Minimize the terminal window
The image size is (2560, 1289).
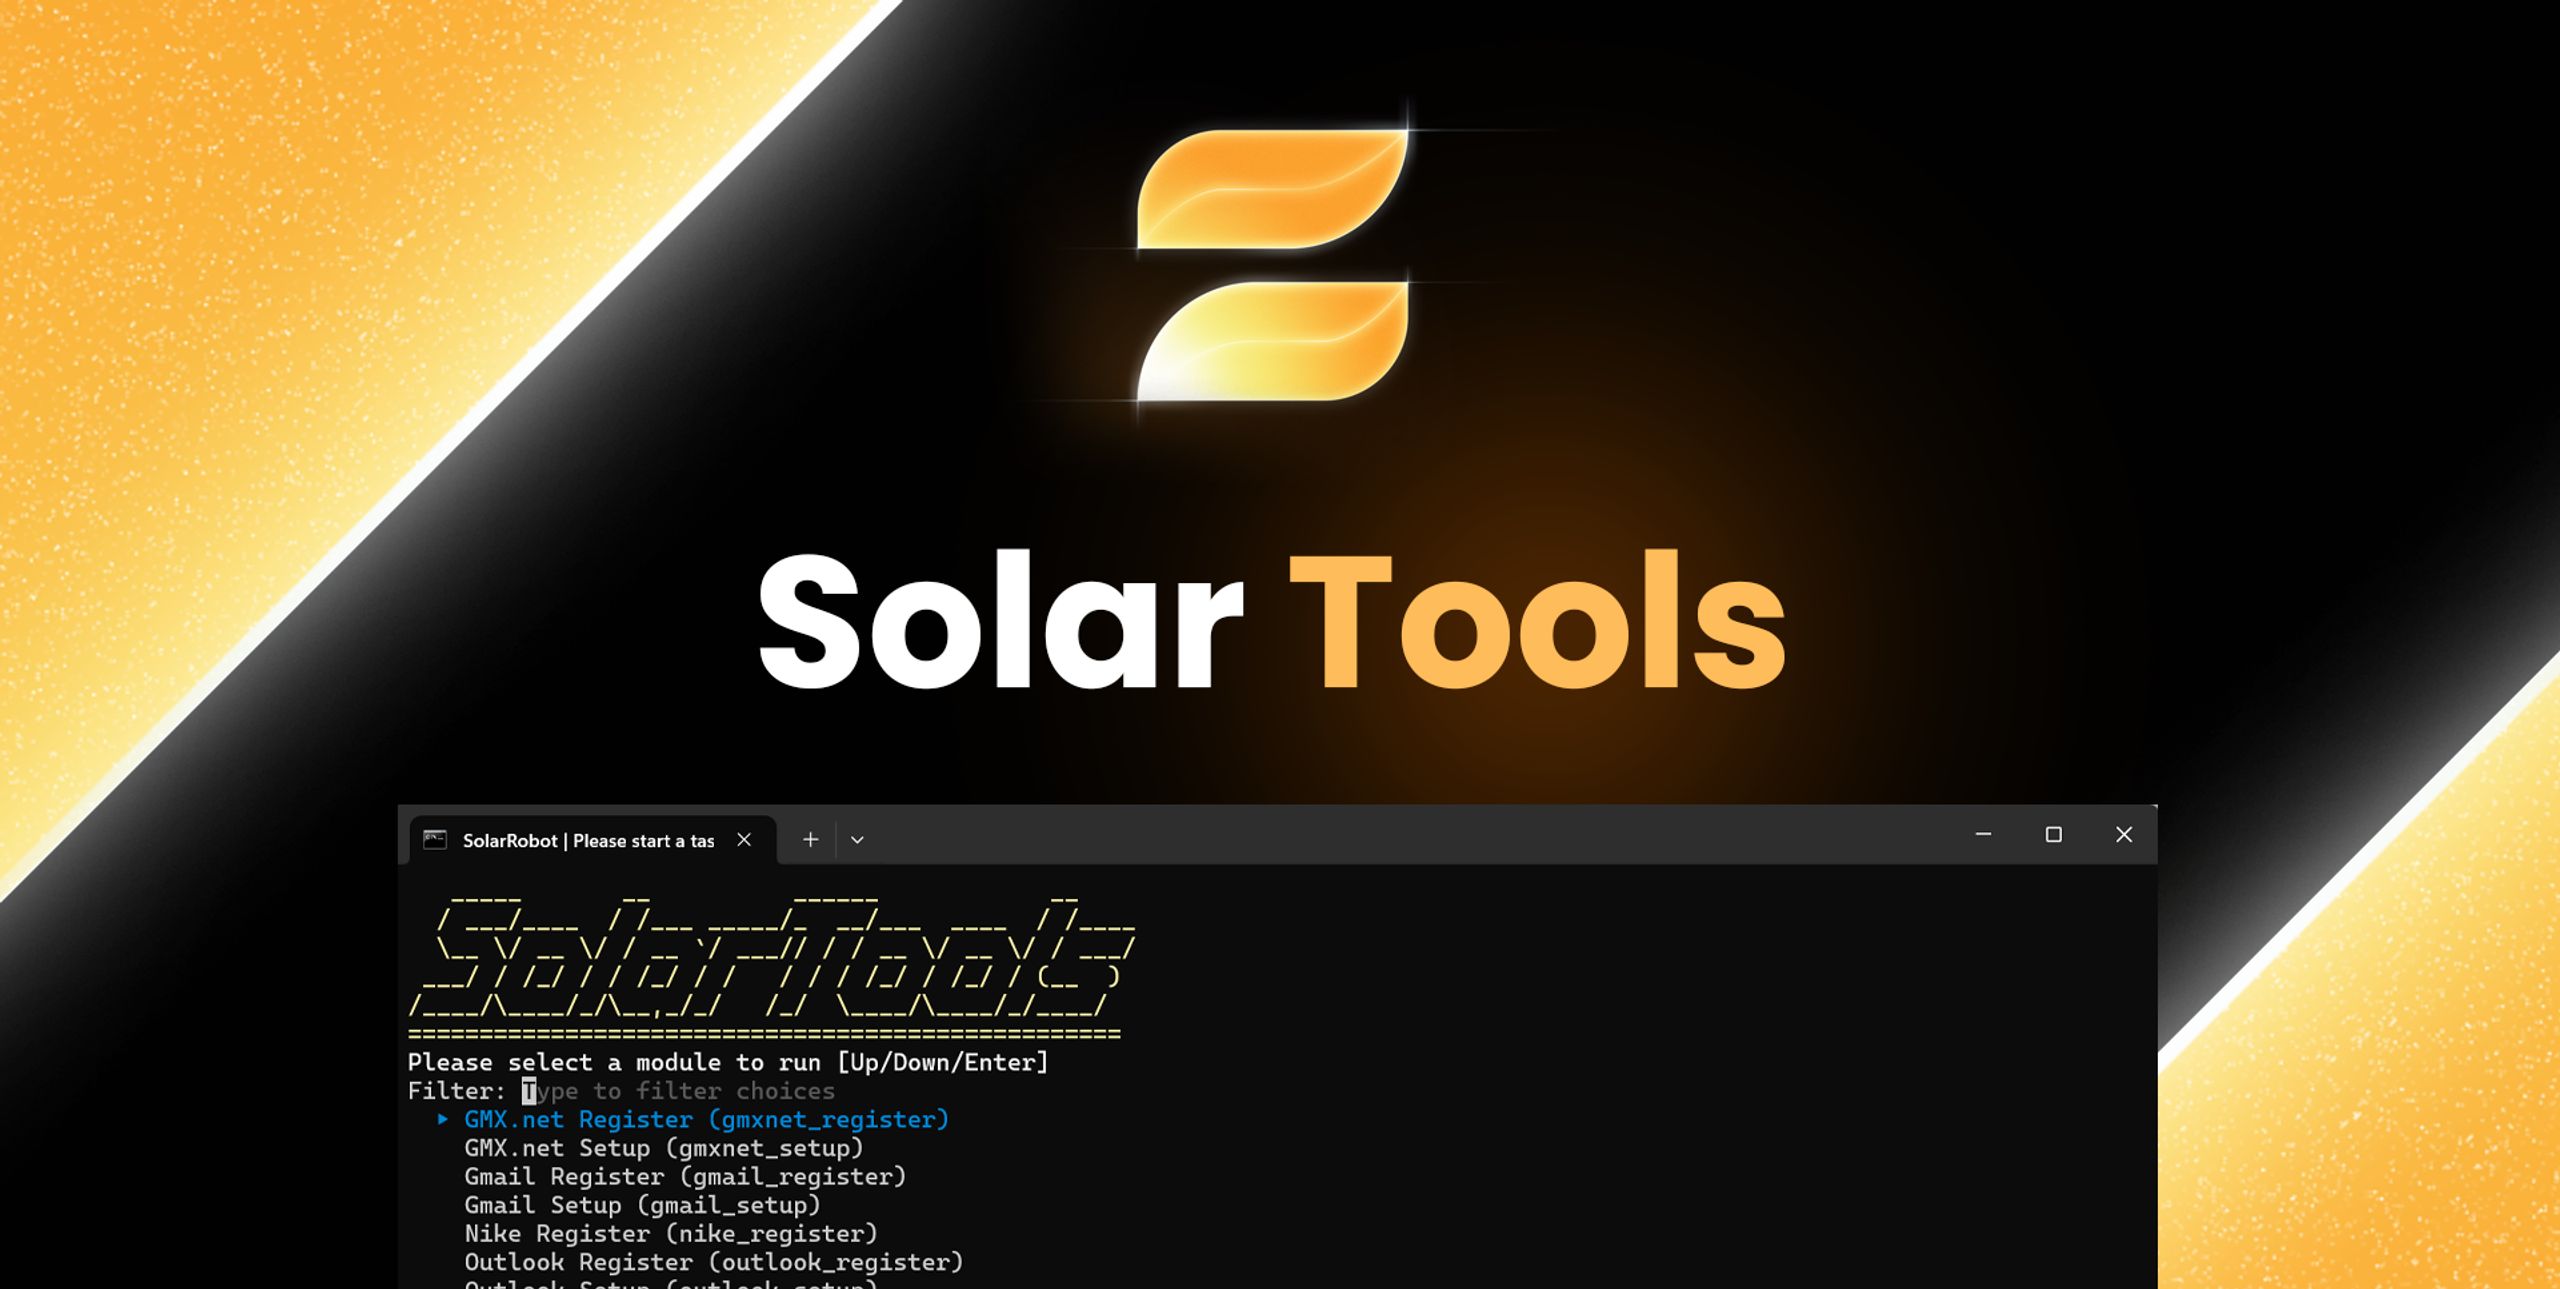(1983, 834)
